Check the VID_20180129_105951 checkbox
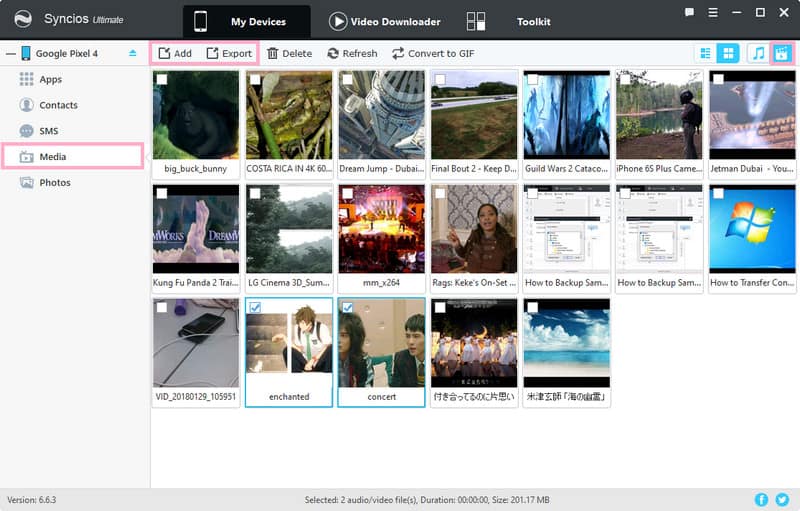The height and width of the screenshot is (511, 800). pos(162,307)
